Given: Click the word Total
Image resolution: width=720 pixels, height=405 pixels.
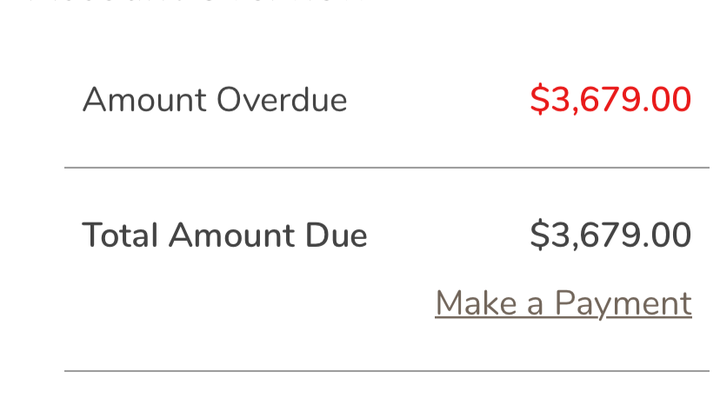Looking at the screenshot, I should click(120, 235).
